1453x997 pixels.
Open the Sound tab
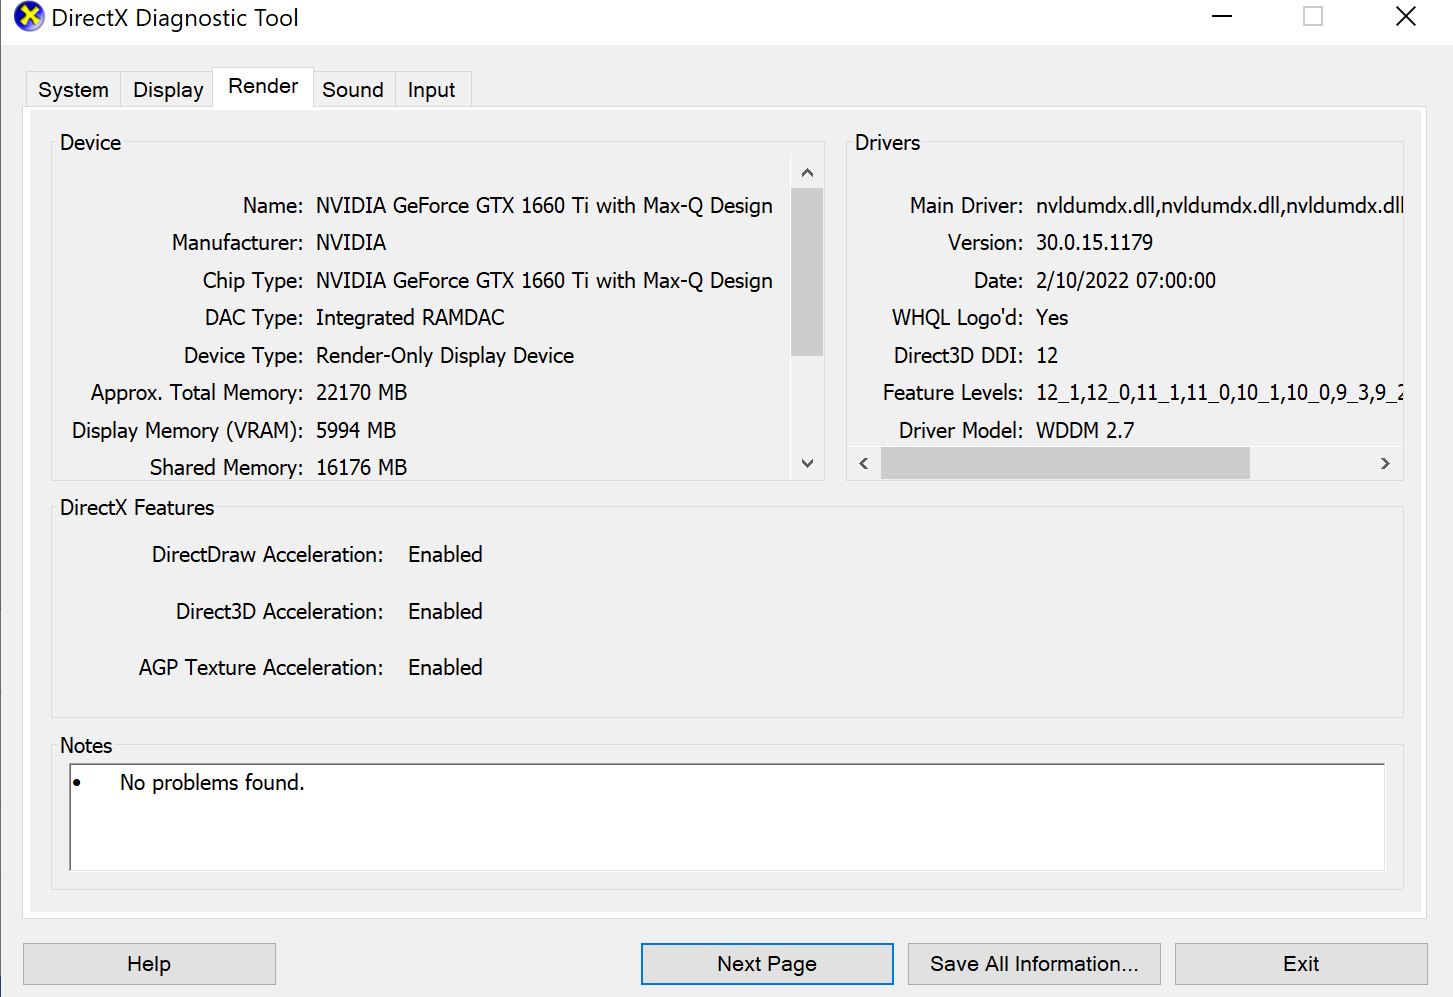pyautogui.click(x=353, y=90)
